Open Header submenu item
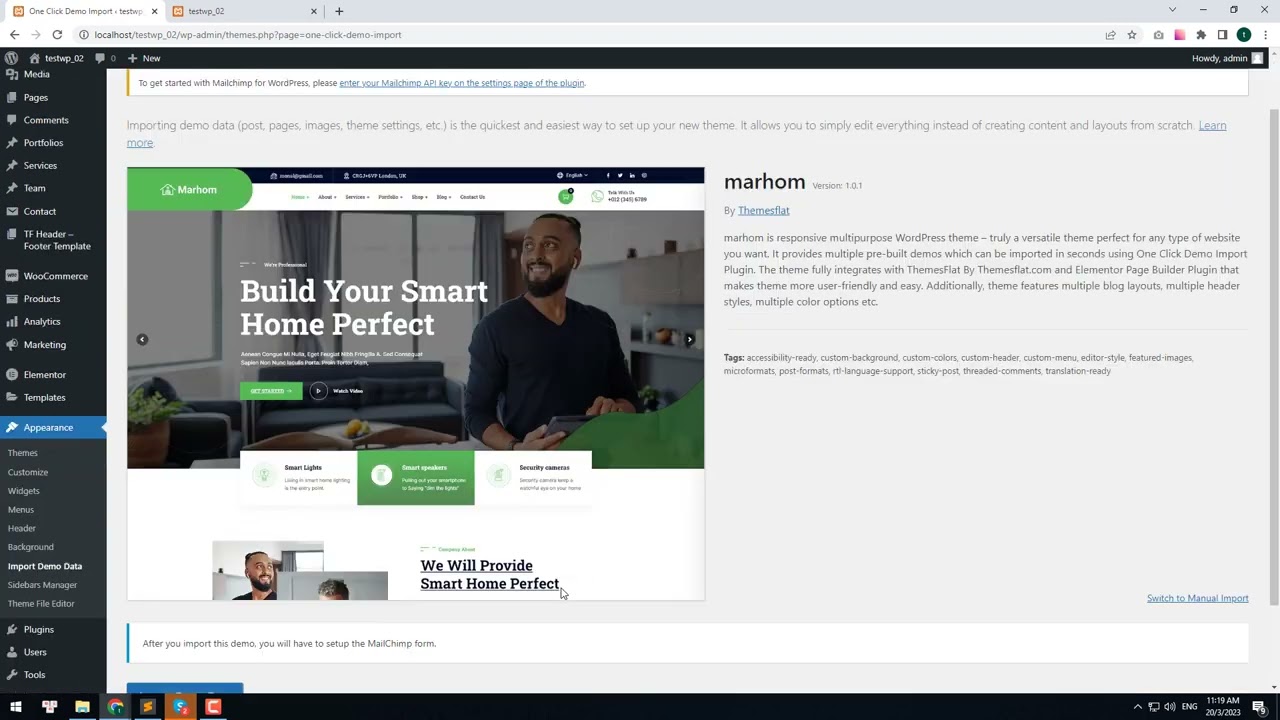Image resolution: width=1280 pixels, height=720 pixels. 22,528
